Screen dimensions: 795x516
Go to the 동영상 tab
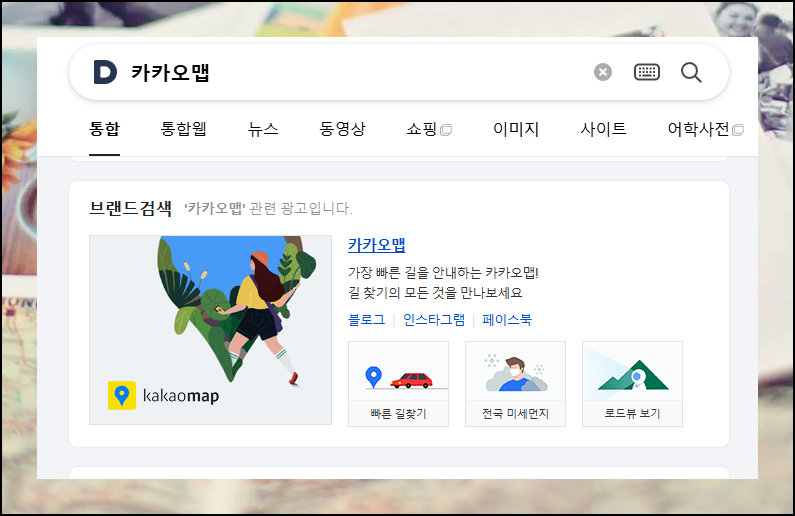[x=342, y=129]
